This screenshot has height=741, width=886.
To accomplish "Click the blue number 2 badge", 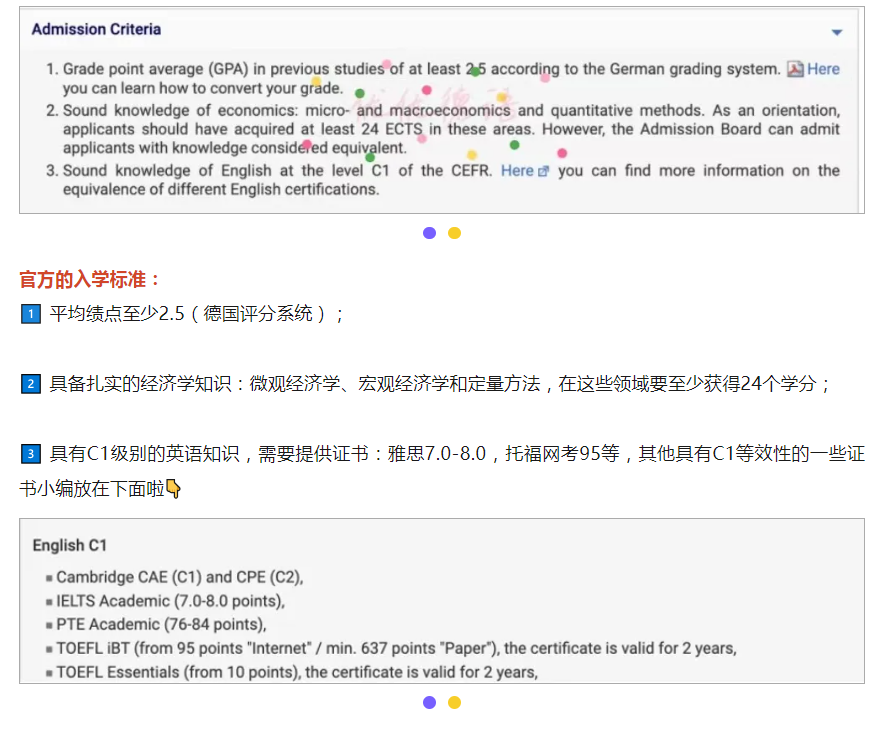I will point(31,384).
